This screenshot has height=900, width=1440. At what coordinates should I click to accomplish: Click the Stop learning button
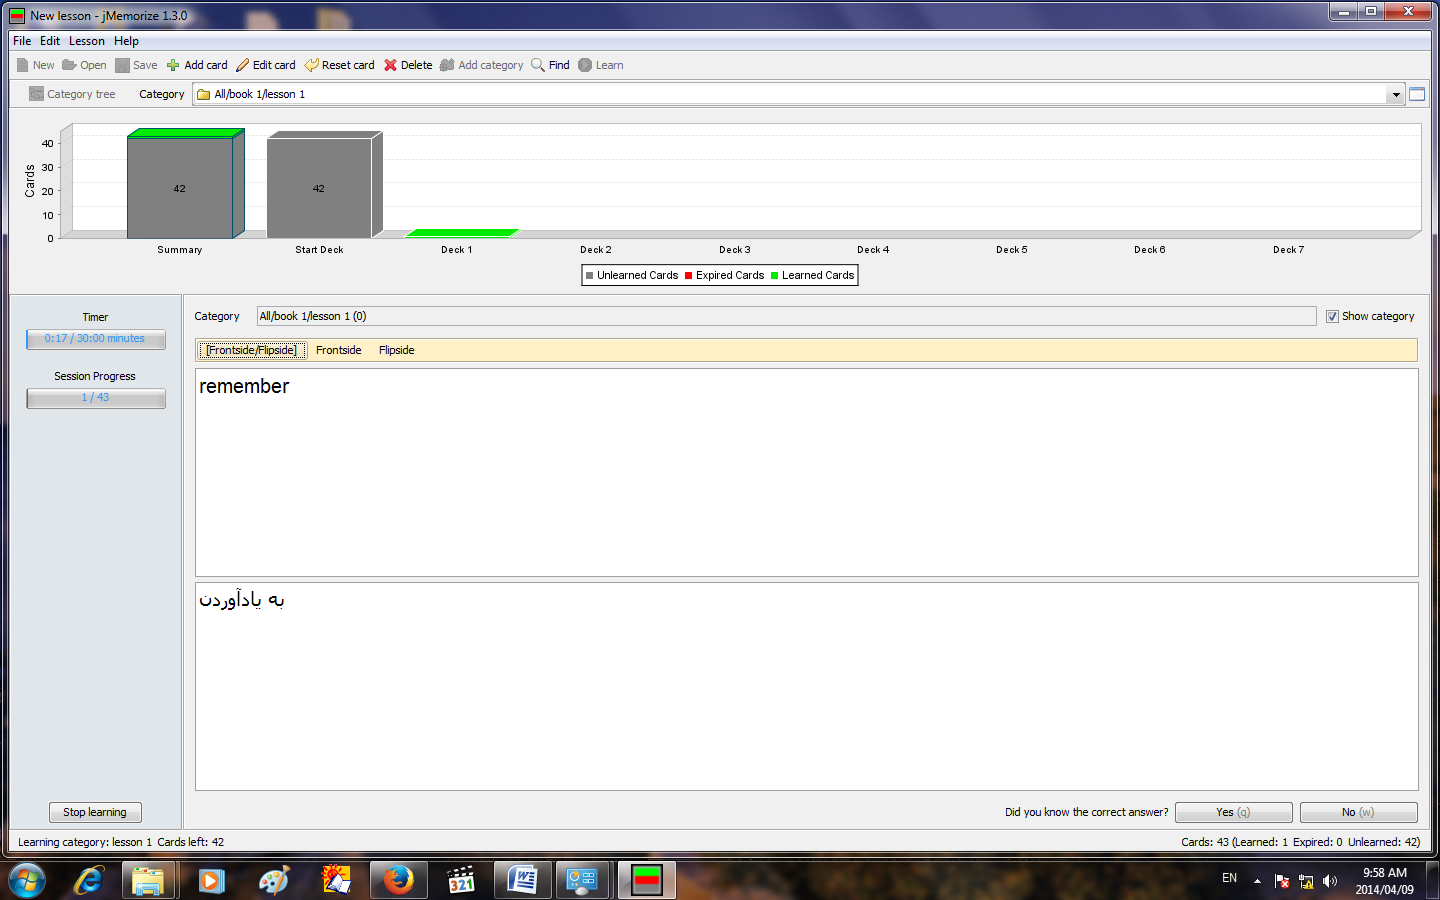(x=95, y=812)
